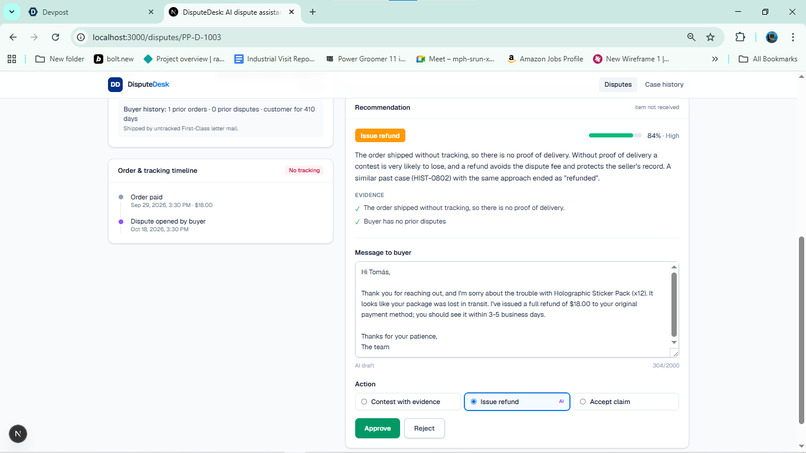This screenshot has width=806, height=453.
Task: Switch to the Devpost tab
Action: [90, 12]
